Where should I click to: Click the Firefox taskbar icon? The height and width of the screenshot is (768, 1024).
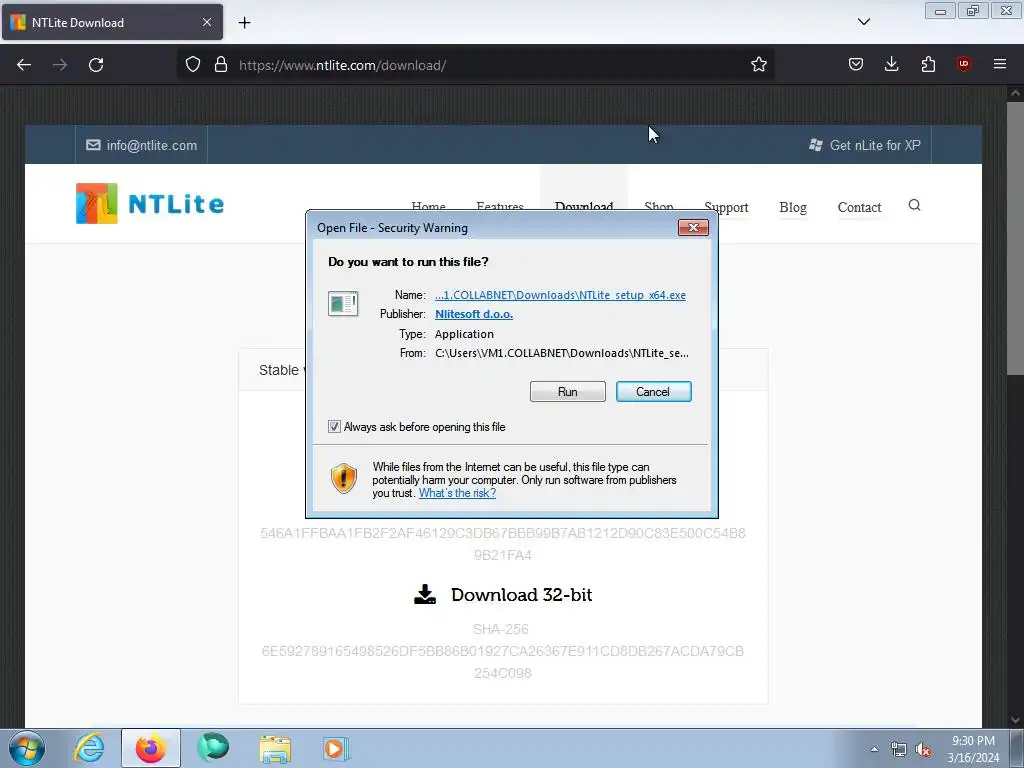pos(151,748)
